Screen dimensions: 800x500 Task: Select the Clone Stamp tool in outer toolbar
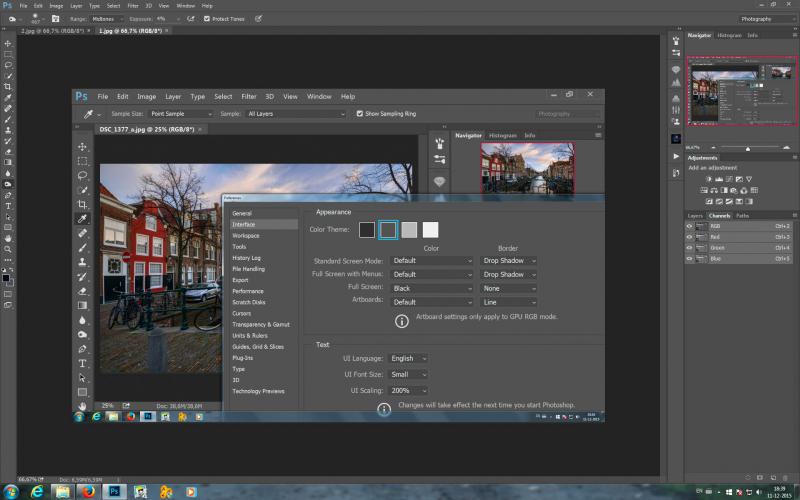[8, 130]
